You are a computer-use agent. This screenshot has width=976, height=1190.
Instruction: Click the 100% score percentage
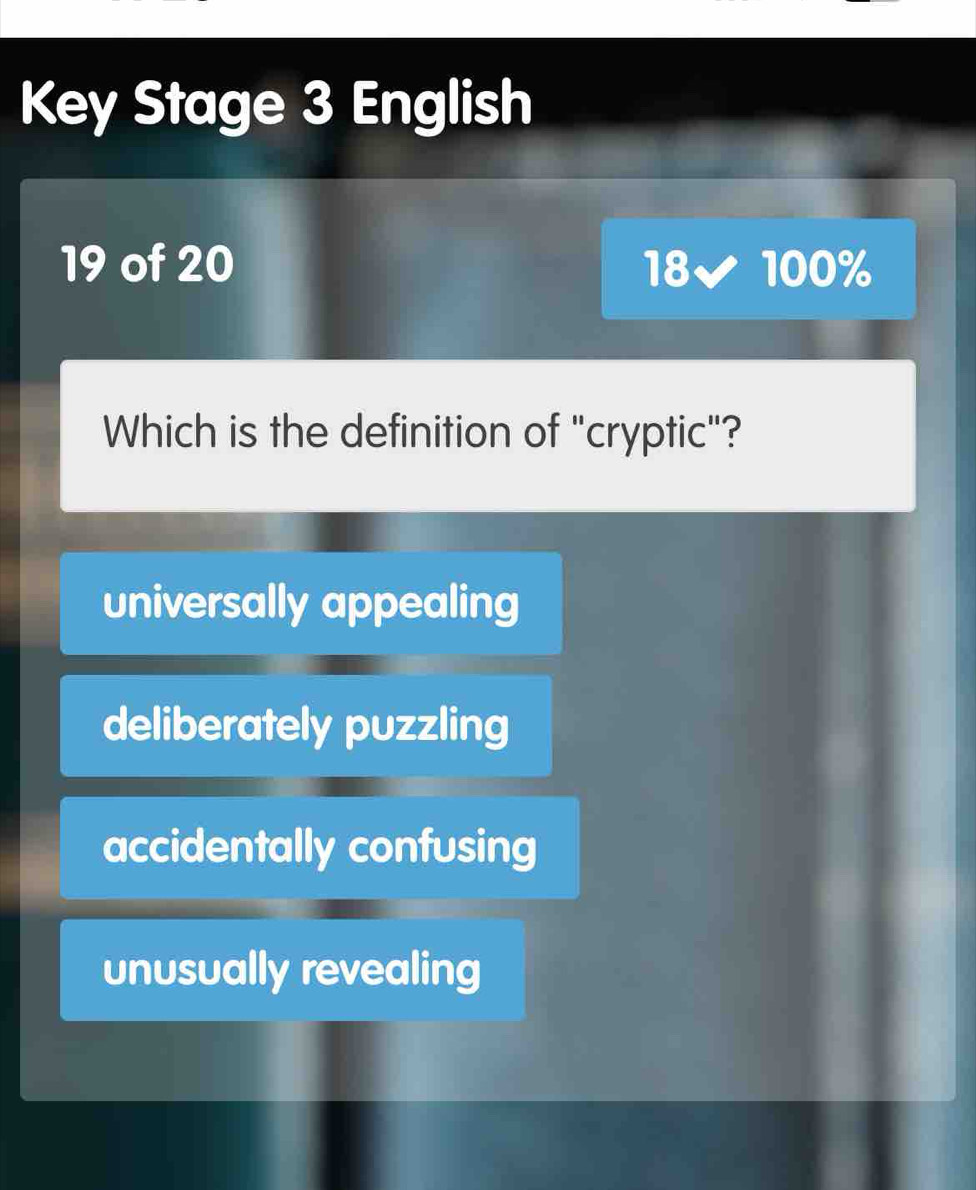click(x=816, y=269)
